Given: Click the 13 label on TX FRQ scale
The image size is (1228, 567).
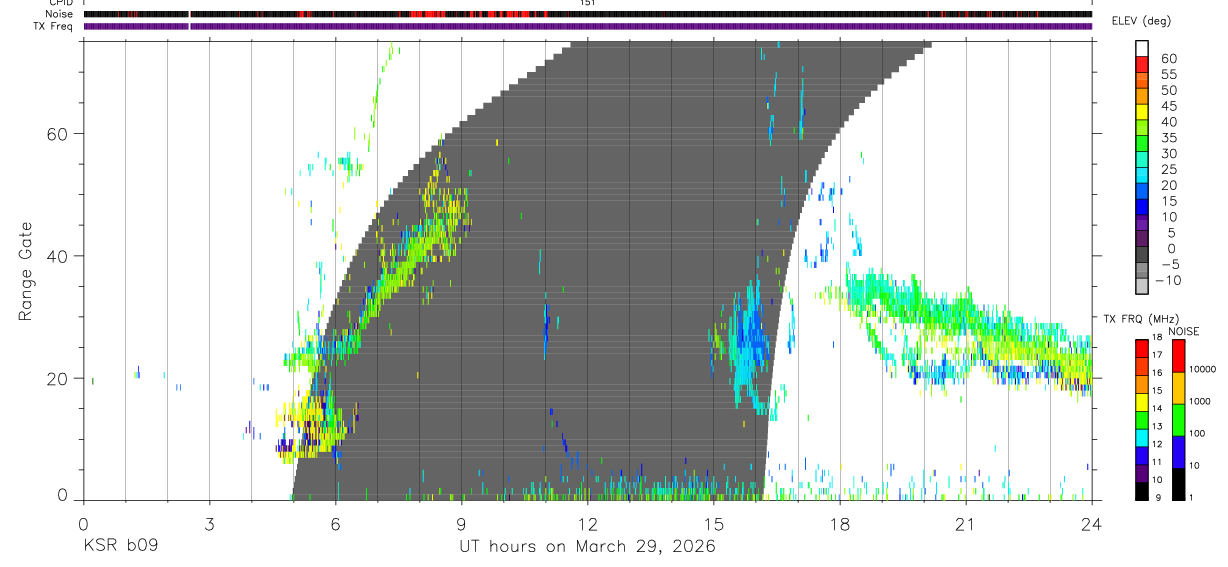Looking at the screenshot, I should [x=1157, y=426].
